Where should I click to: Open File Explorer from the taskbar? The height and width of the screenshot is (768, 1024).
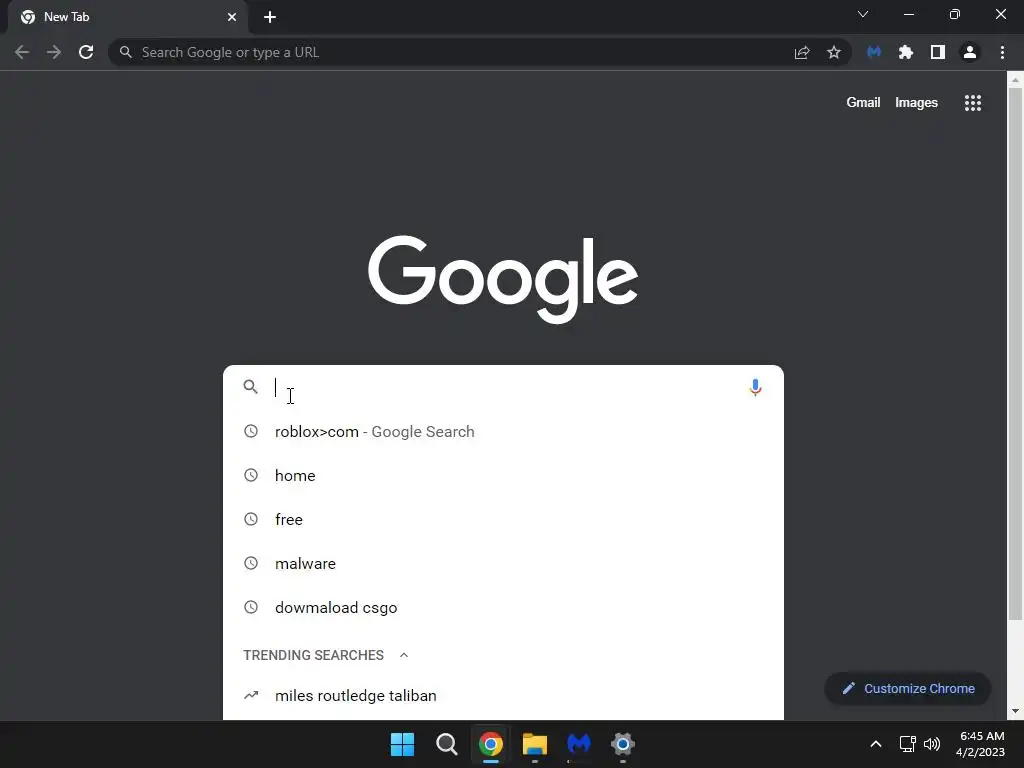pyautogui.click(x=534, y=744)
